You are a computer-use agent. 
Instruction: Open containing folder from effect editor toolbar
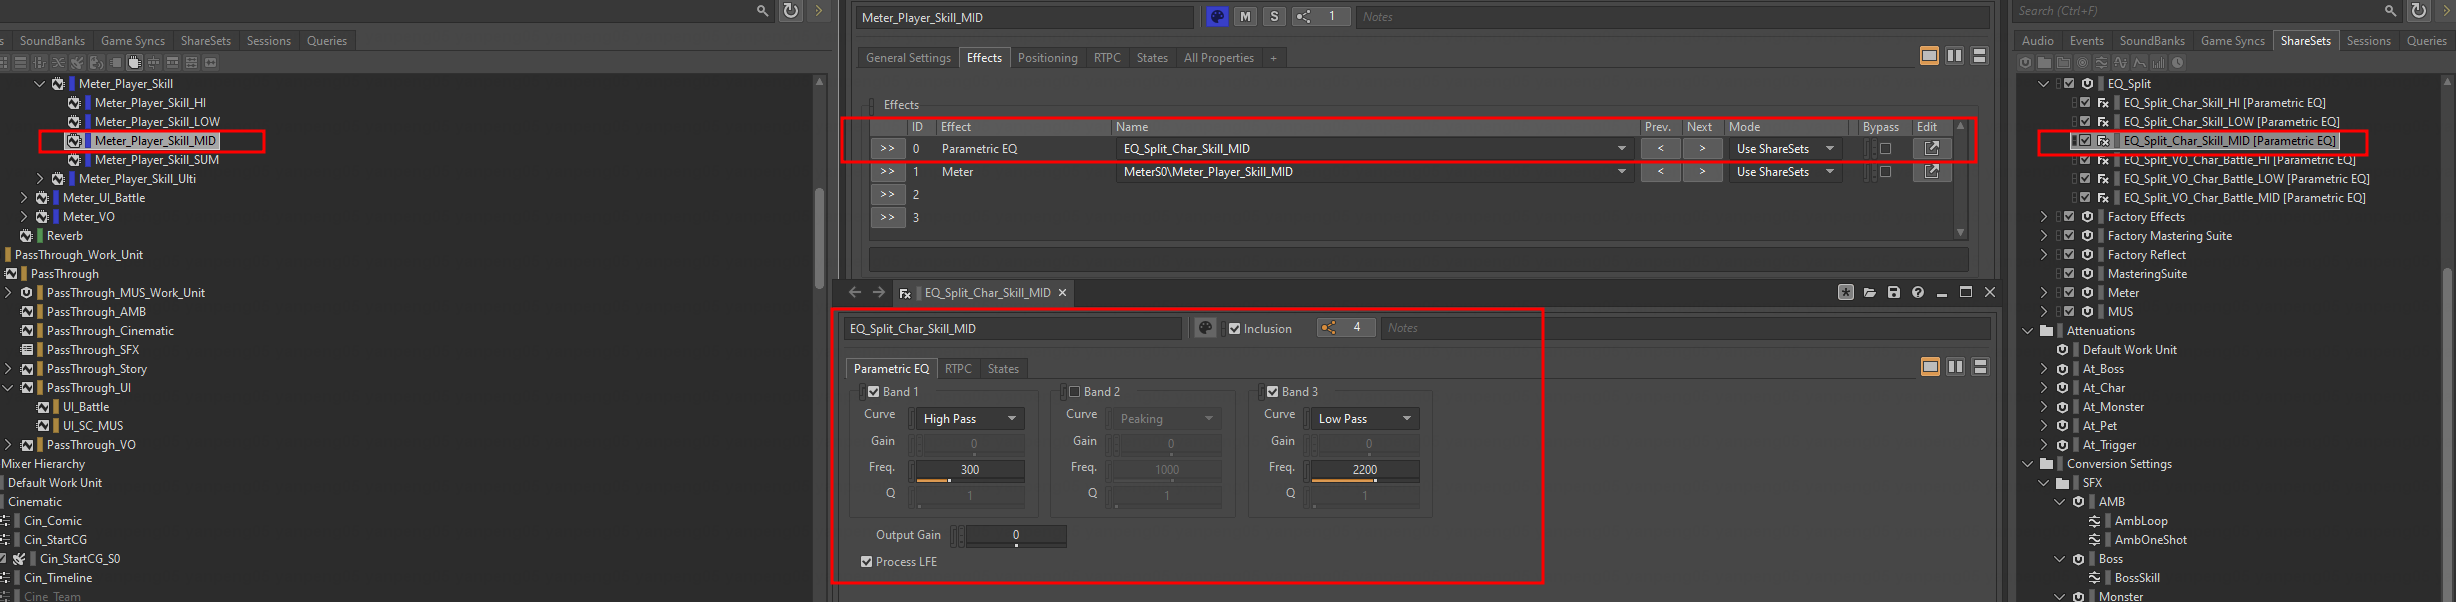pos(1870,292)
